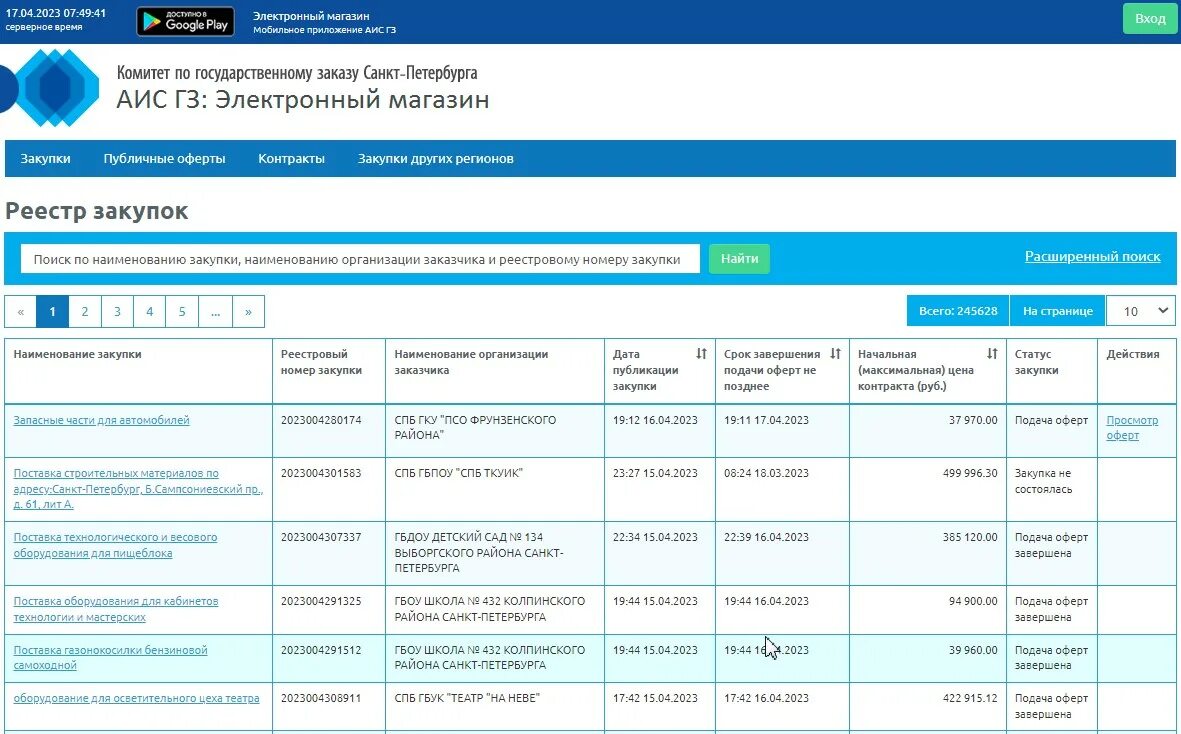
Task: Click price value 422 915.12
Action: point(969,699)
